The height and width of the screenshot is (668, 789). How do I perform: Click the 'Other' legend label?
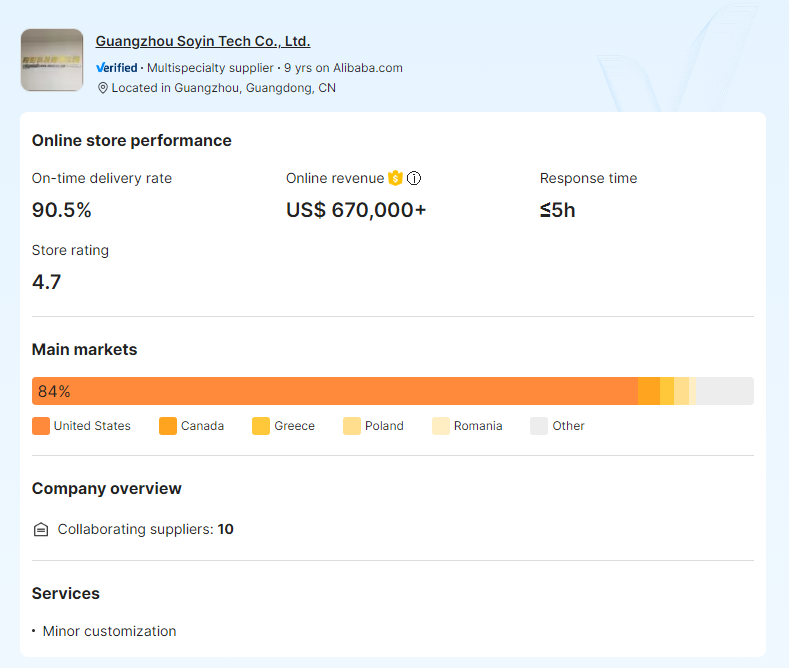(x=569, y=426)
